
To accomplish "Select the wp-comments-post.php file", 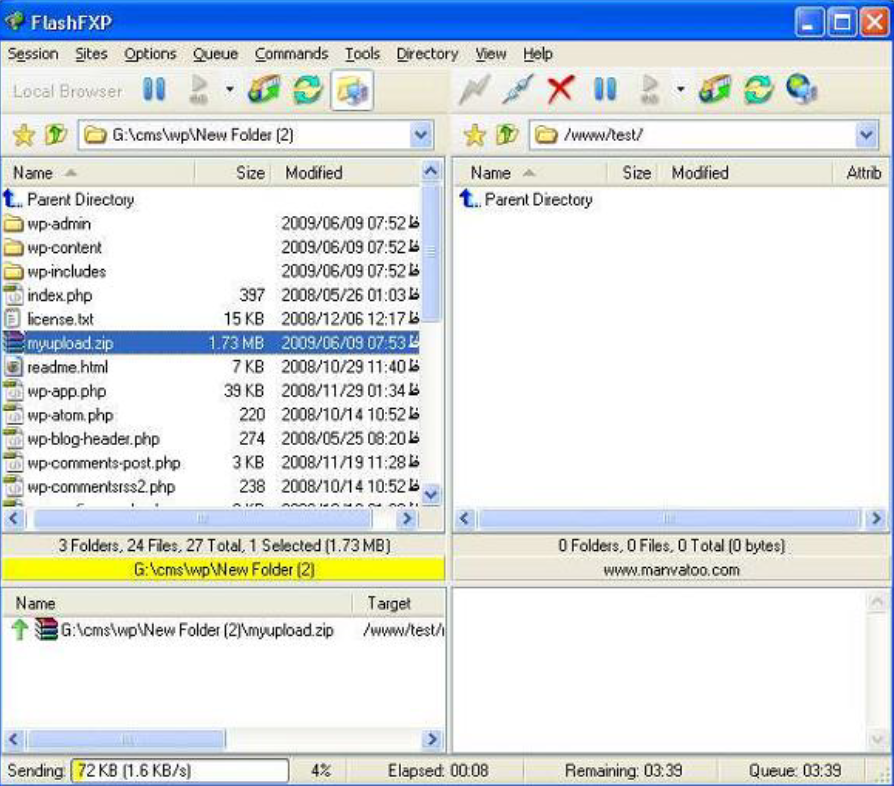I will click(x=211, y=463).
